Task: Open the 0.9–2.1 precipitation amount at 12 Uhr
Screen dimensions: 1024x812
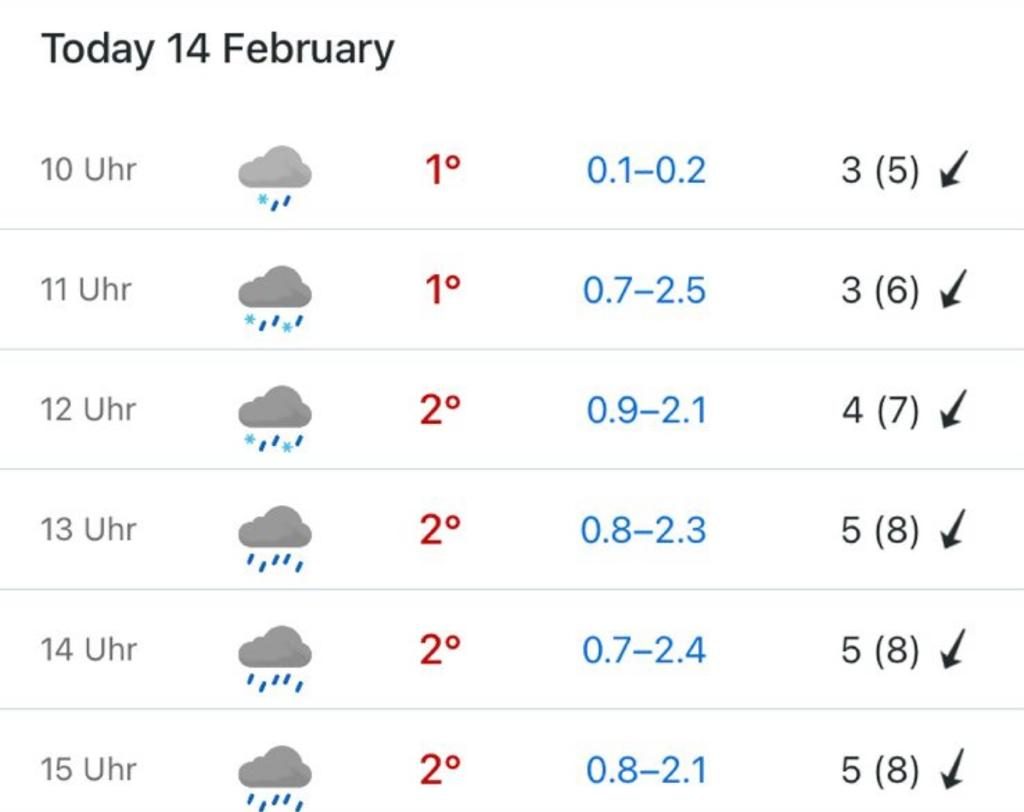Action: 647,410
